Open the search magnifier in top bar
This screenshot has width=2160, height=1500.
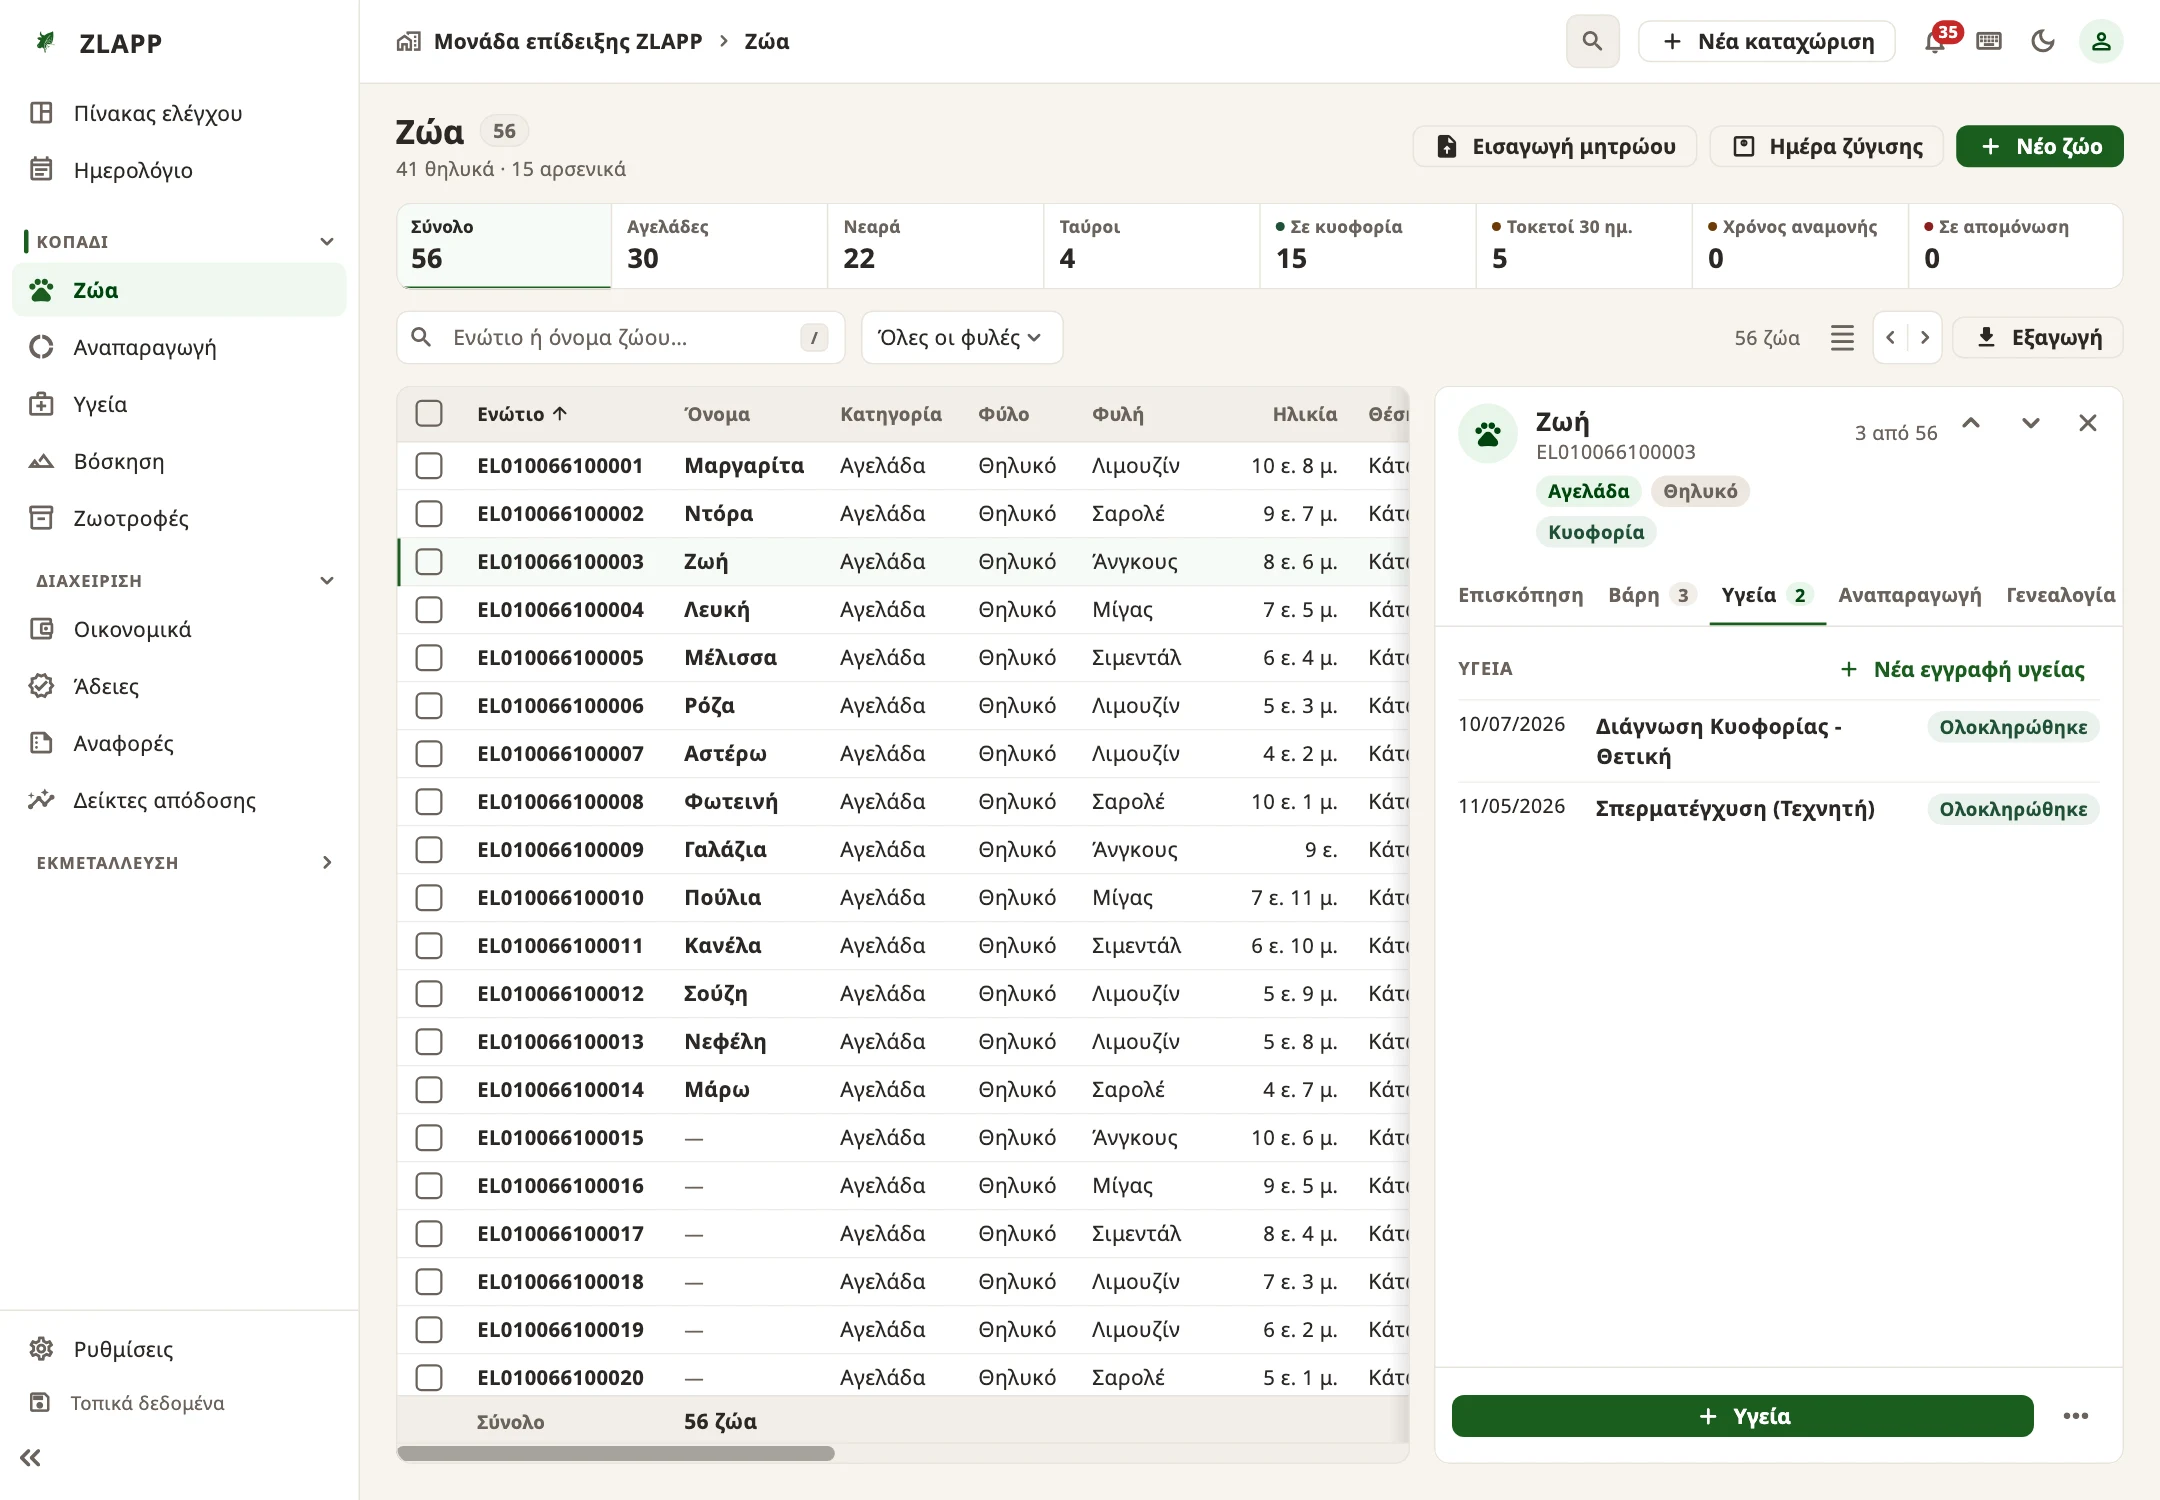[1592, 41]
